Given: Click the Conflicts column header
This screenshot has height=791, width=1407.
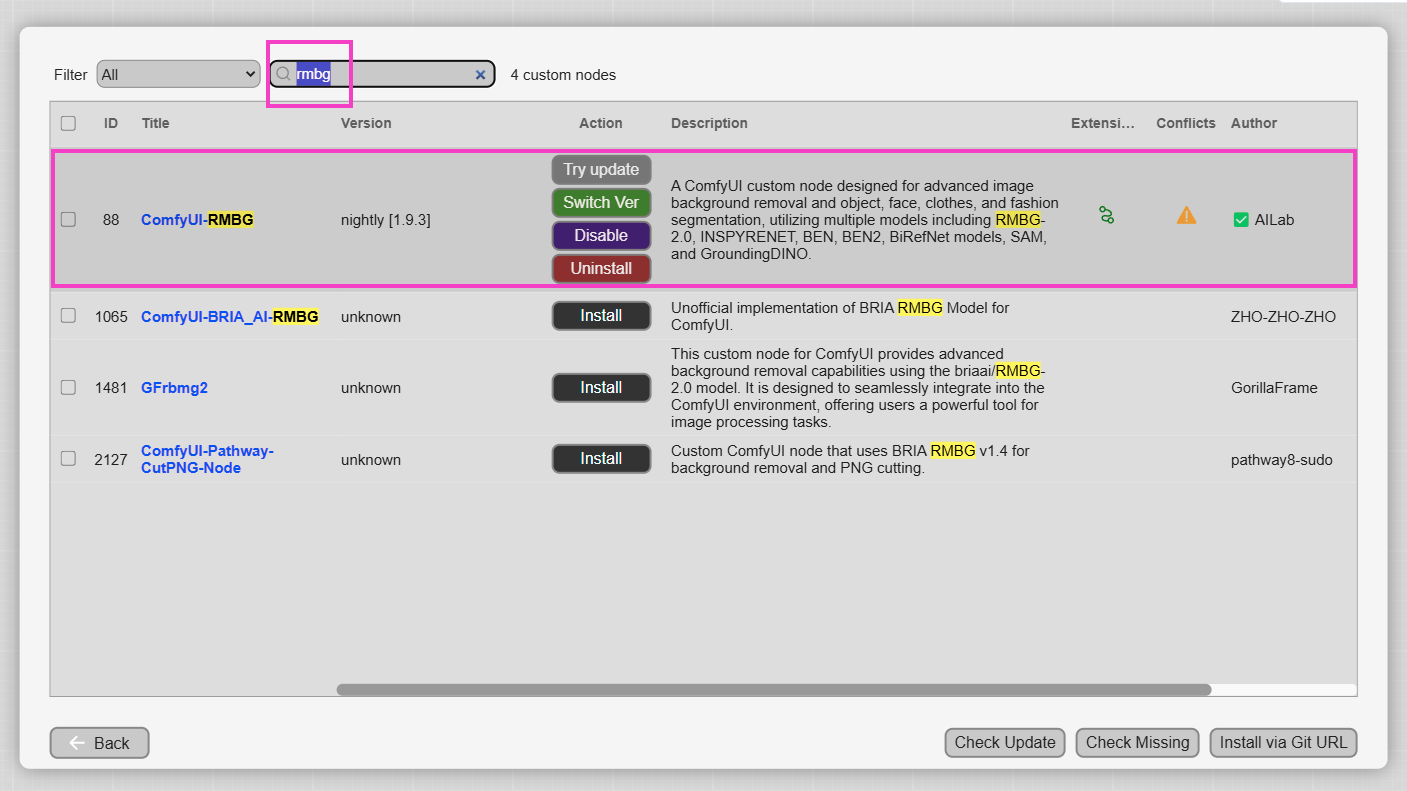Looking at the screenshot, I should 1186,123.
